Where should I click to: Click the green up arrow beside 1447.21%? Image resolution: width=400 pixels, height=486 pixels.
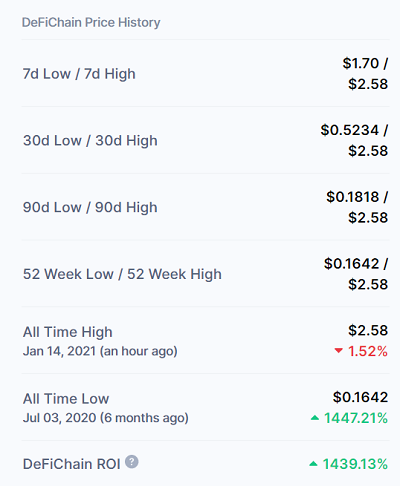pos(315,417)
